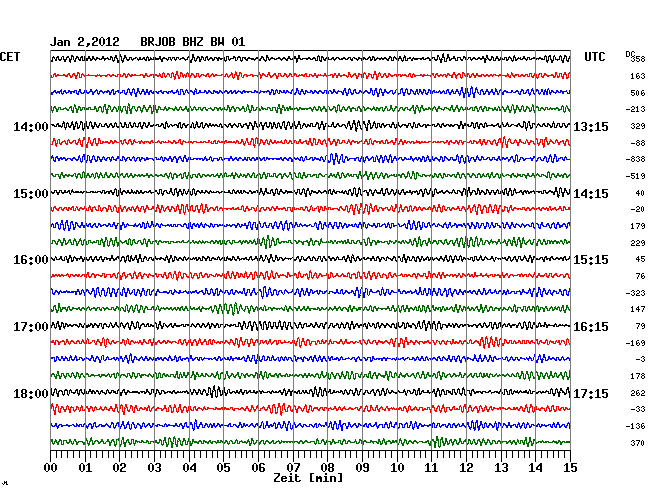Click the 'Zeit [min]' axis title

coord(308,478)
